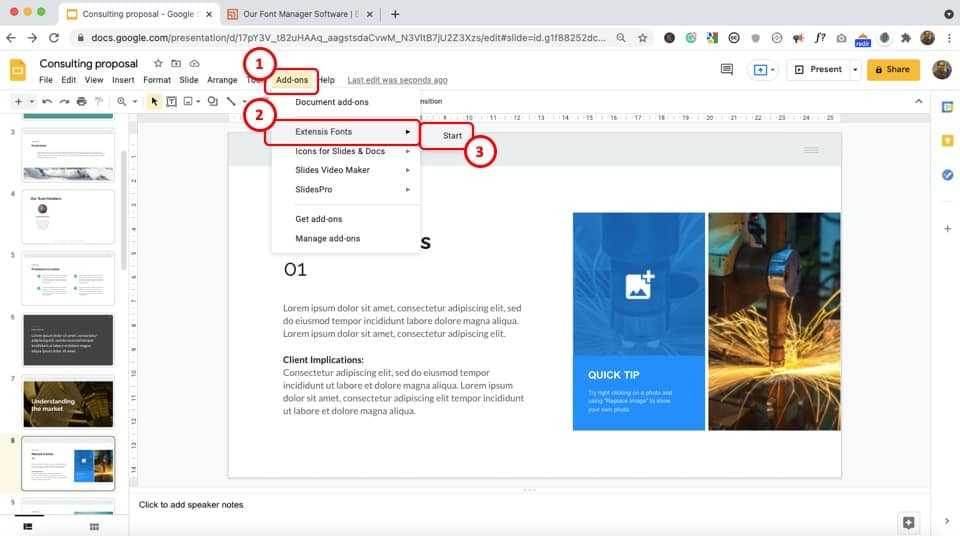Expand the Zoom dropdown arrow

tap(135, 101)
